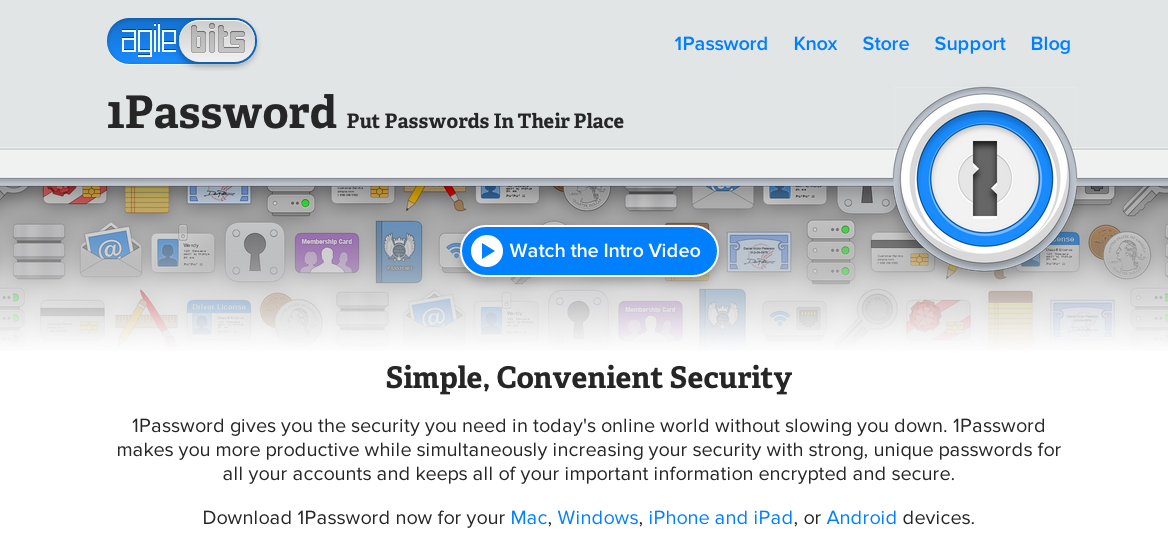Viewport: 1168px width, 539px height.
Task: Click the quarter coin icon at right
Action: point(1126,255)
